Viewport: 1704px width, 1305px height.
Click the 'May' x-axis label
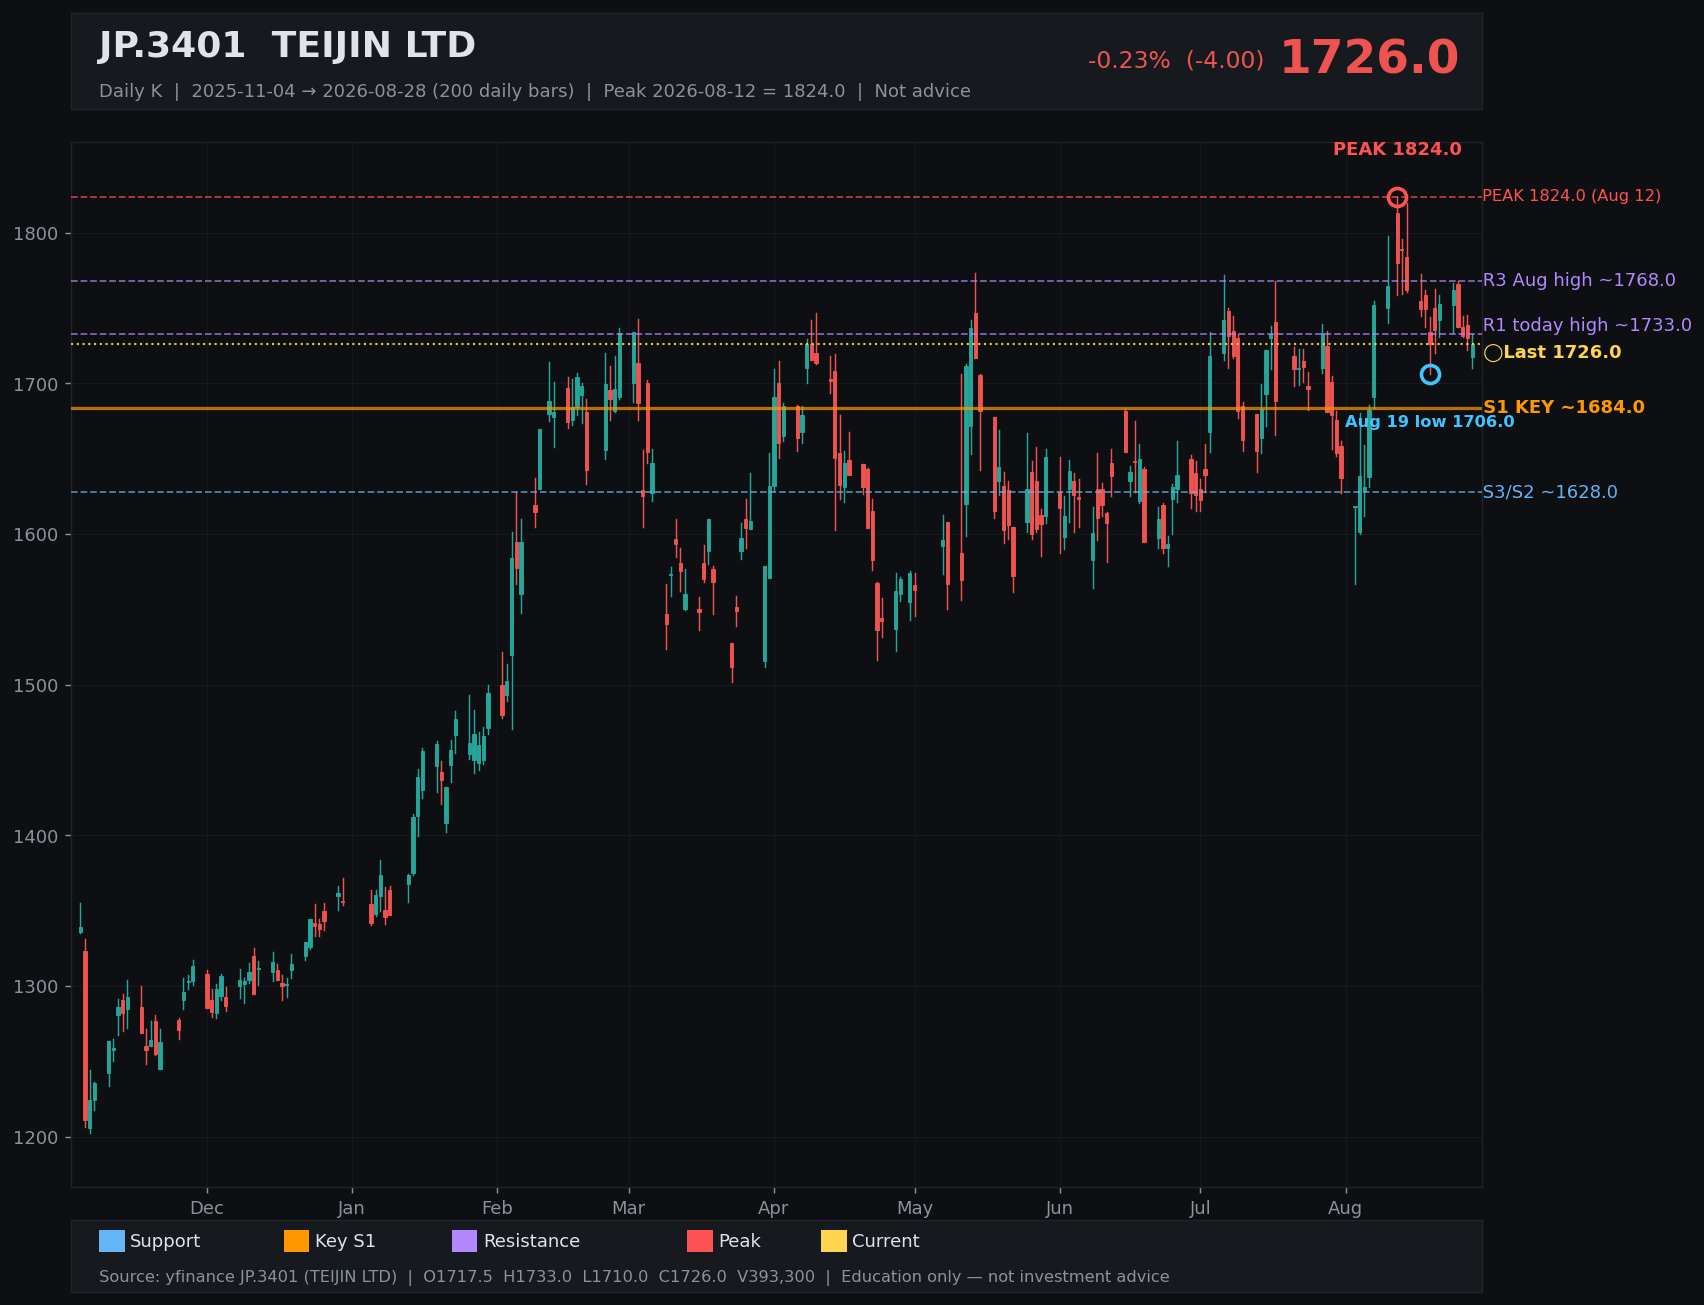pos(915,1208)
